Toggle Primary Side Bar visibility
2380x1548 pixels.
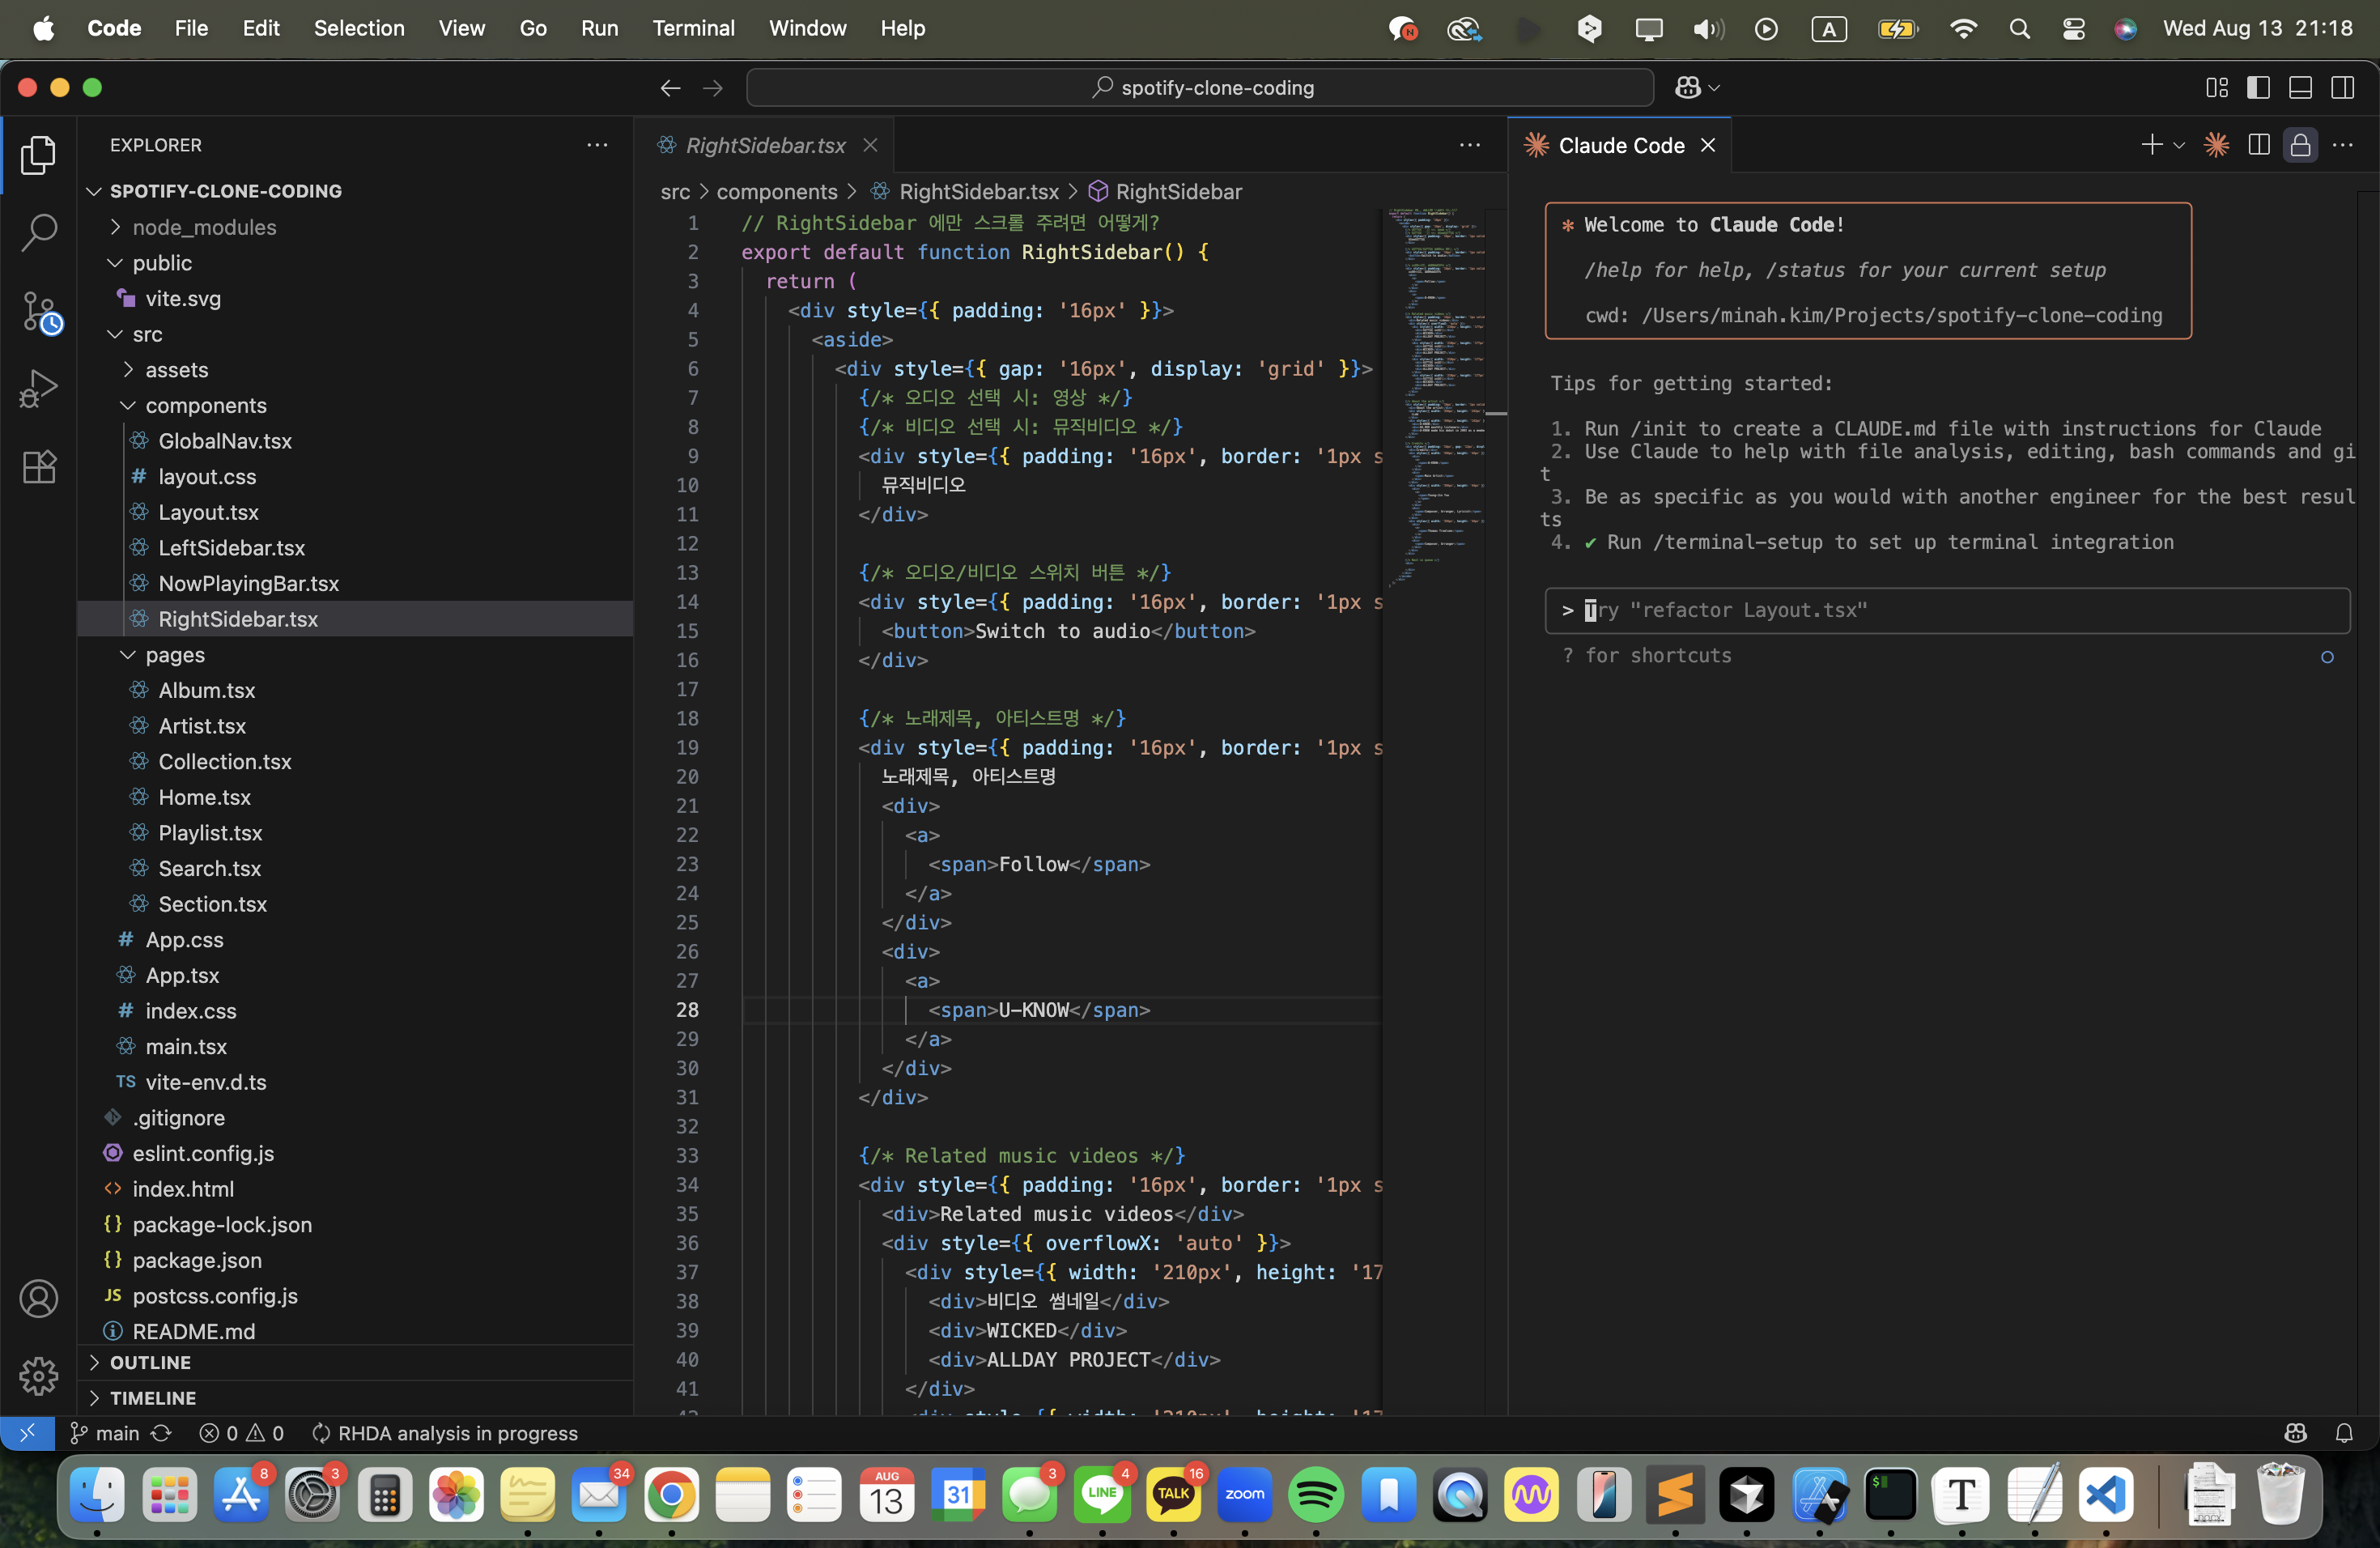2257,88
